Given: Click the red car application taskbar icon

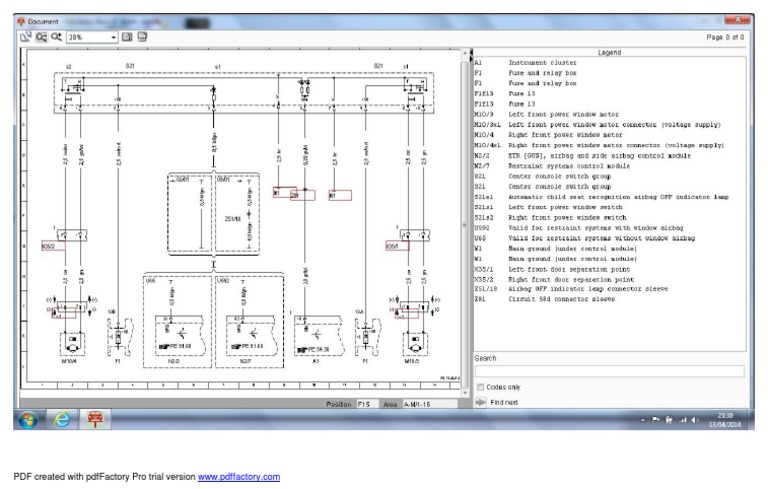Looking at the screenshot, I should [x=96, y=420].
